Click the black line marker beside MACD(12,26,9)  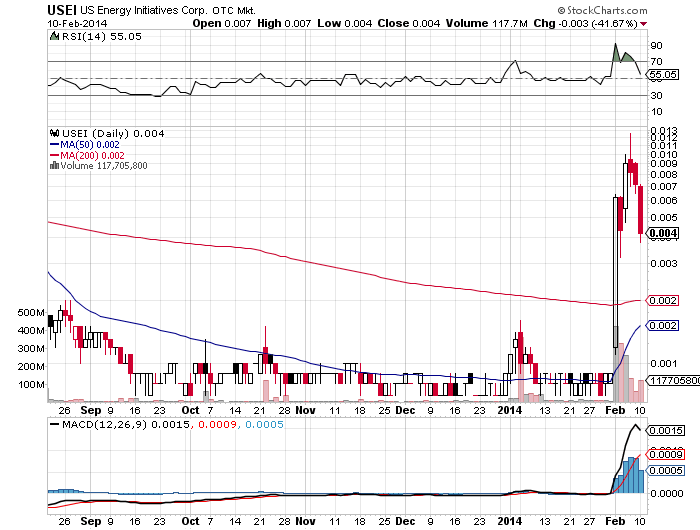pyautogui.click(x=54, y=425)
